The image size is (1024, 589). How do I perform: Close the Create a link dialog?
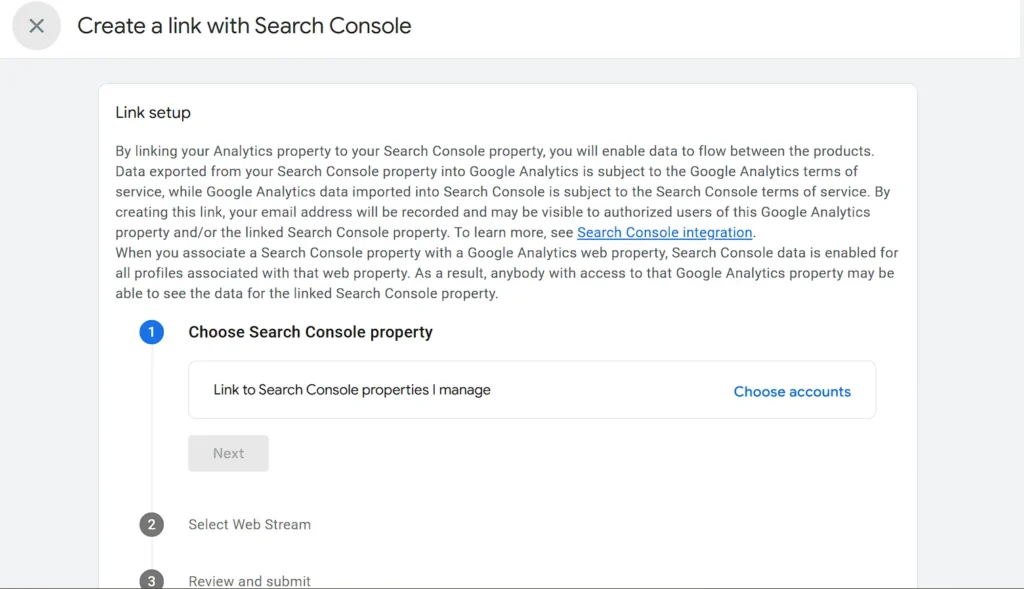(37, 26)
